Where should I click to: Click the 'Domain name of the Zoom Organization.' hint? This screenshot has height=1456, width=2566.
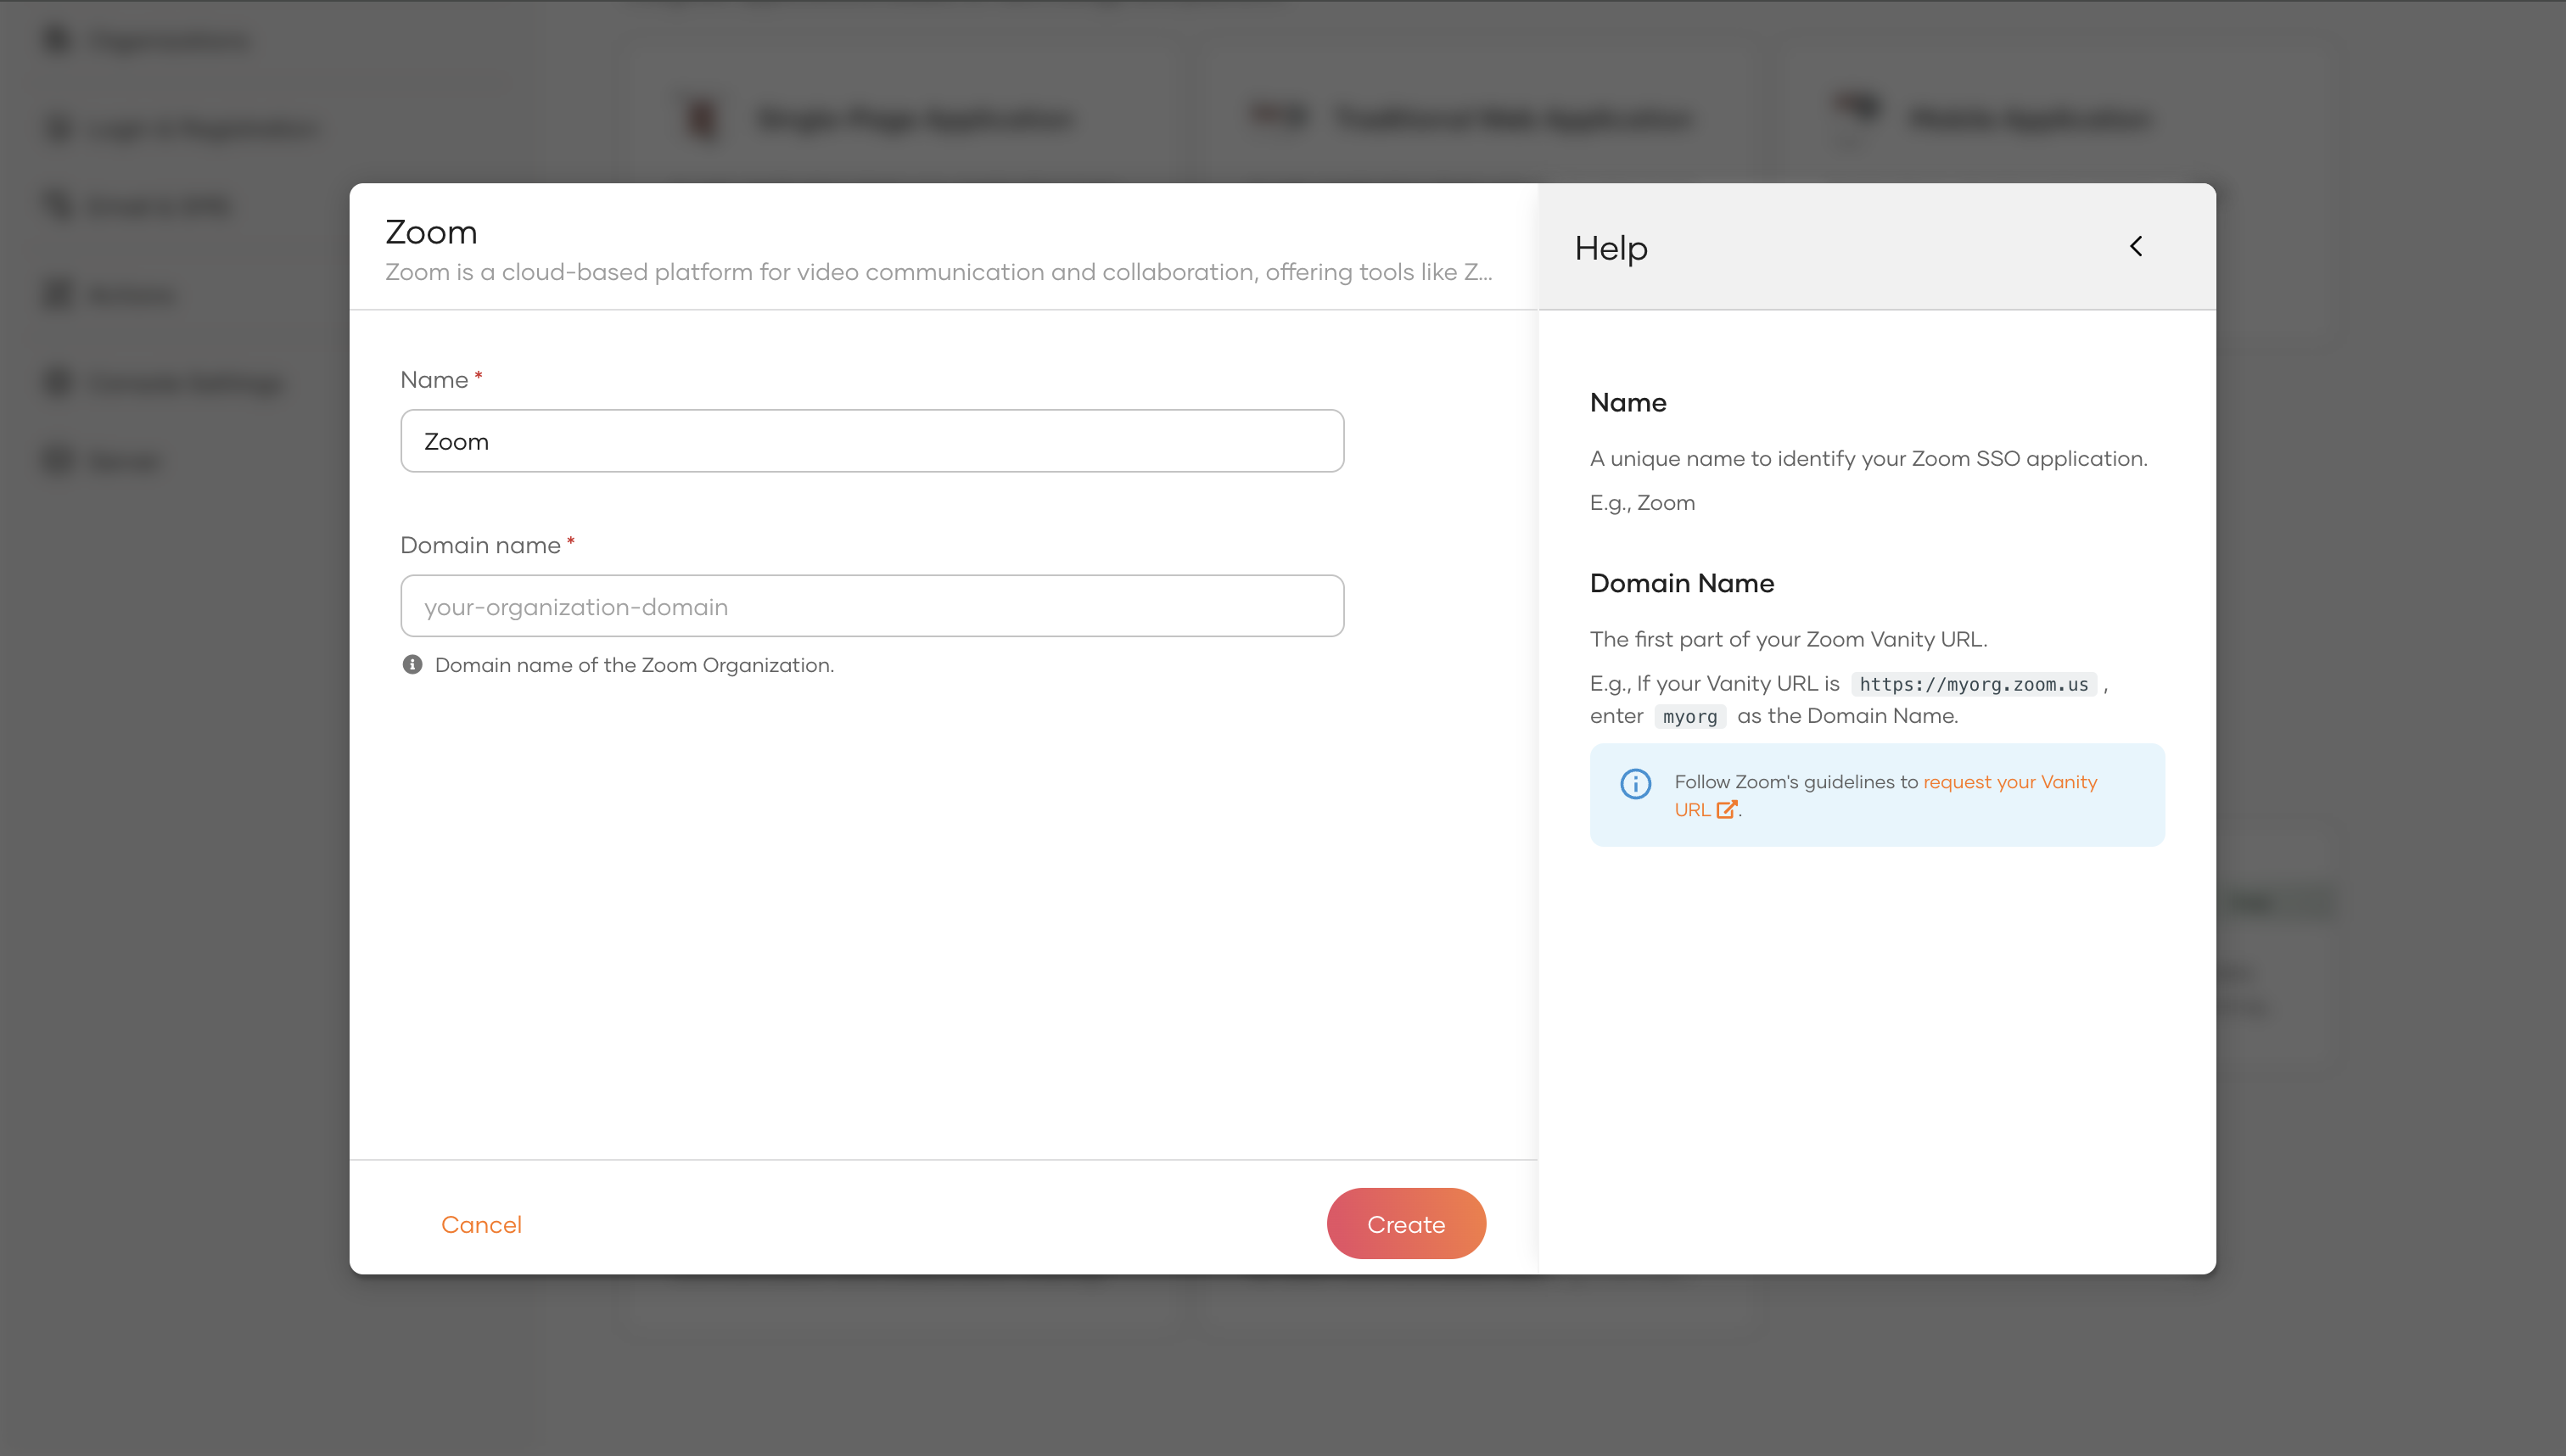click(x=634, y=665)
